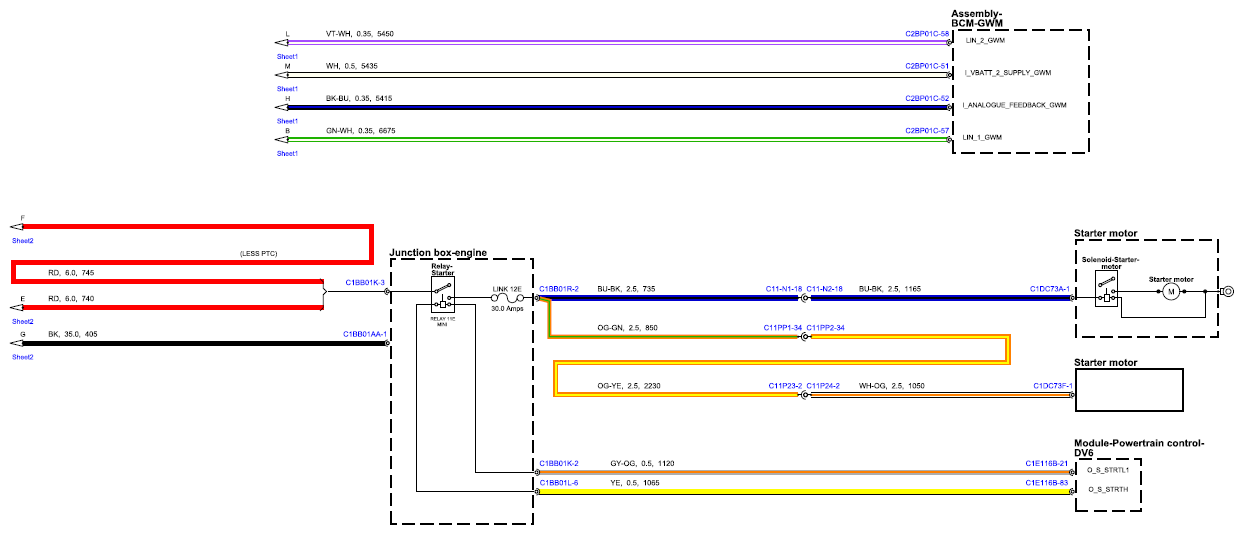1243x534 pixels.
Task: Open connector C1BB01R-2
Action: pos(559,289)
